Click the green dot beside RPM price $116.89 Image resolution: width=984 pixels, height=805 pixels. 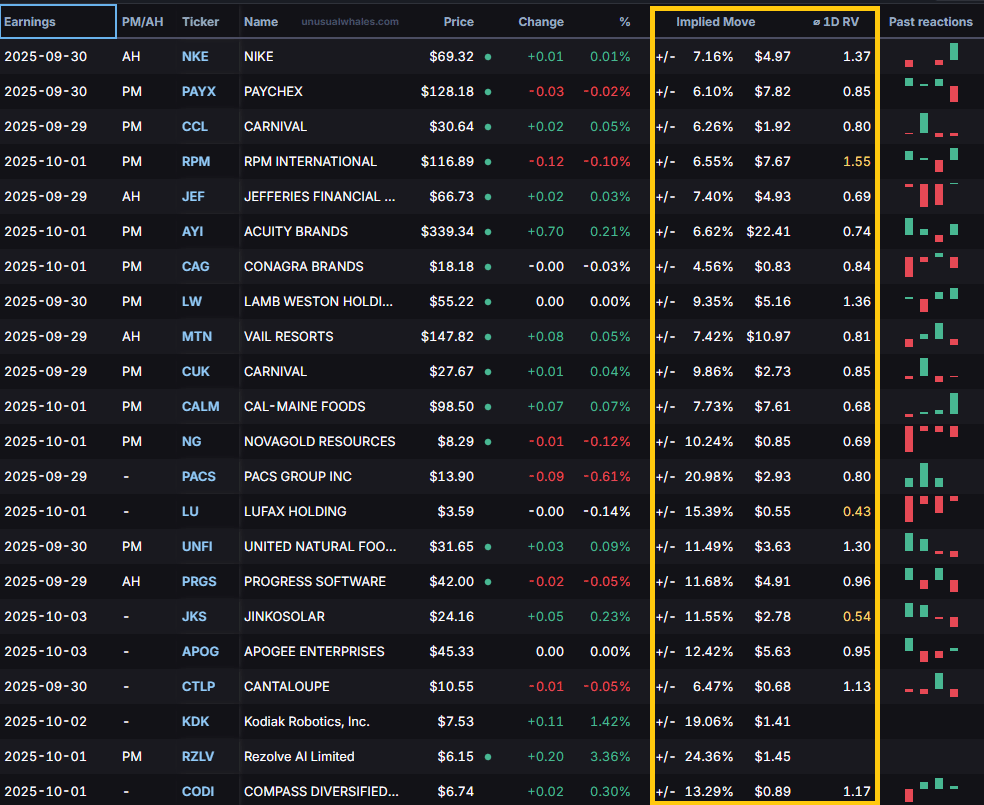coord(488,162)
